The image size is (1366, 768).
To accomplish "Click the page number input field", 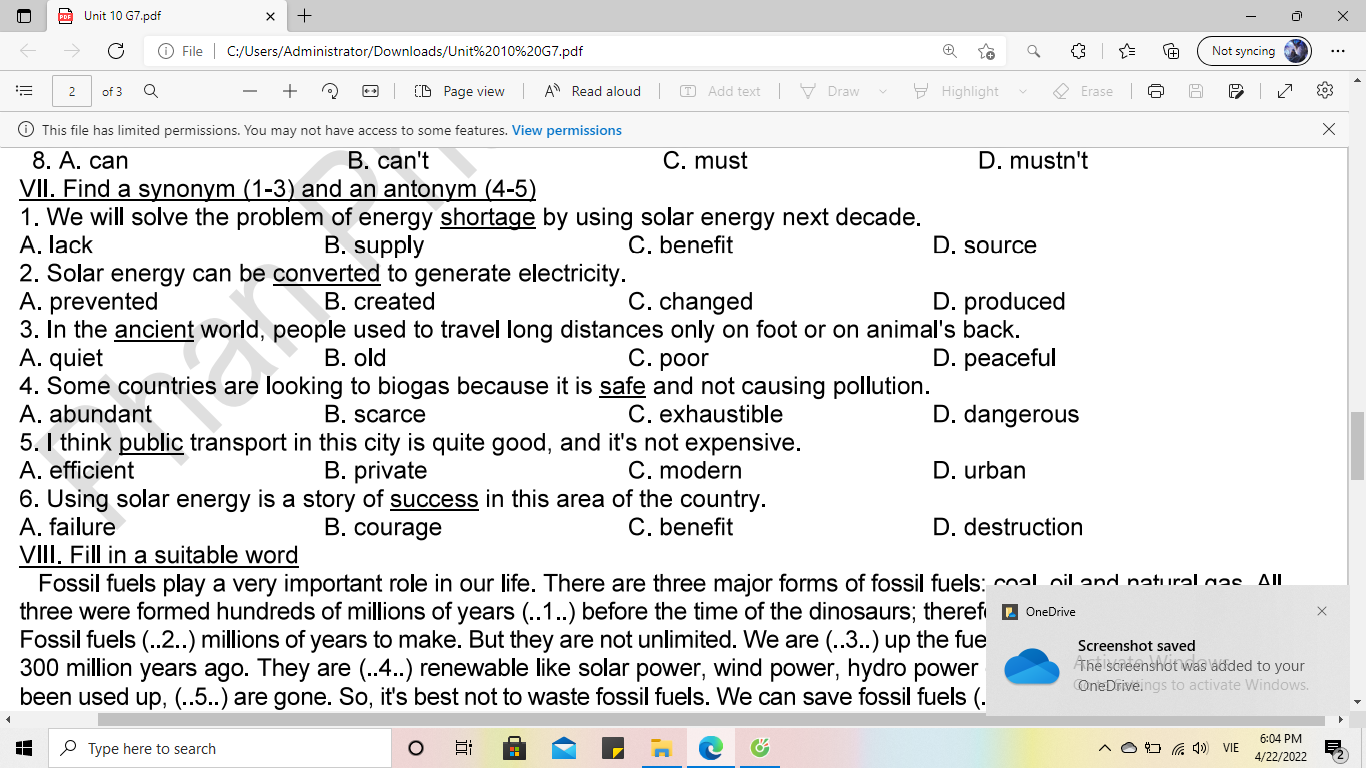I will (x=72, y=91).
